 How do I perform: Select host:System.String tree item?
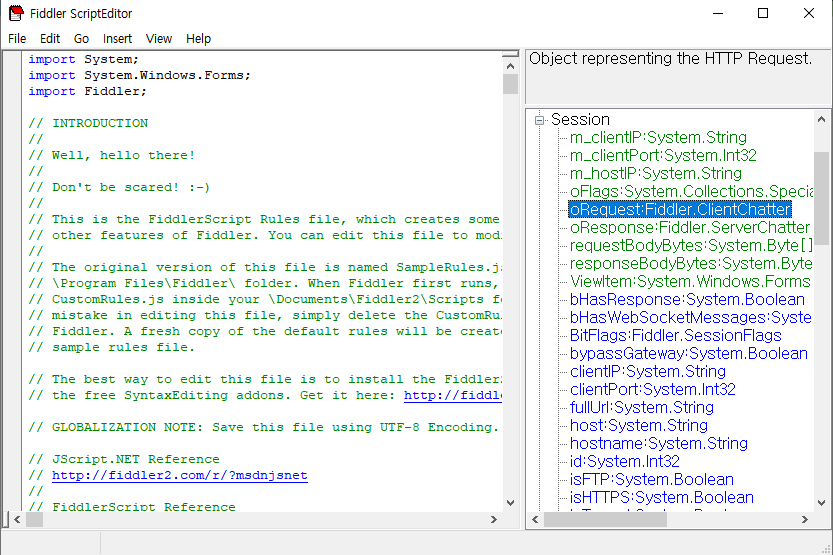click(x=639, y=426)
